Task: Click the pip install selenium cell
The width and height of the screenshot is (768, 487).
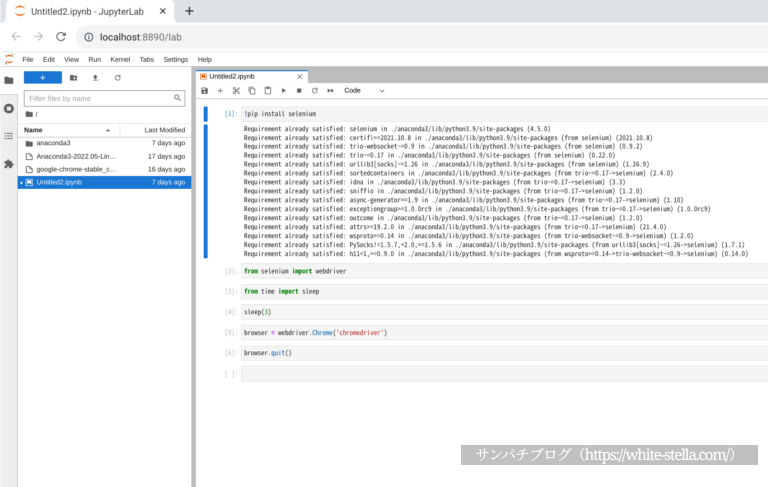Action: (504, 114)
